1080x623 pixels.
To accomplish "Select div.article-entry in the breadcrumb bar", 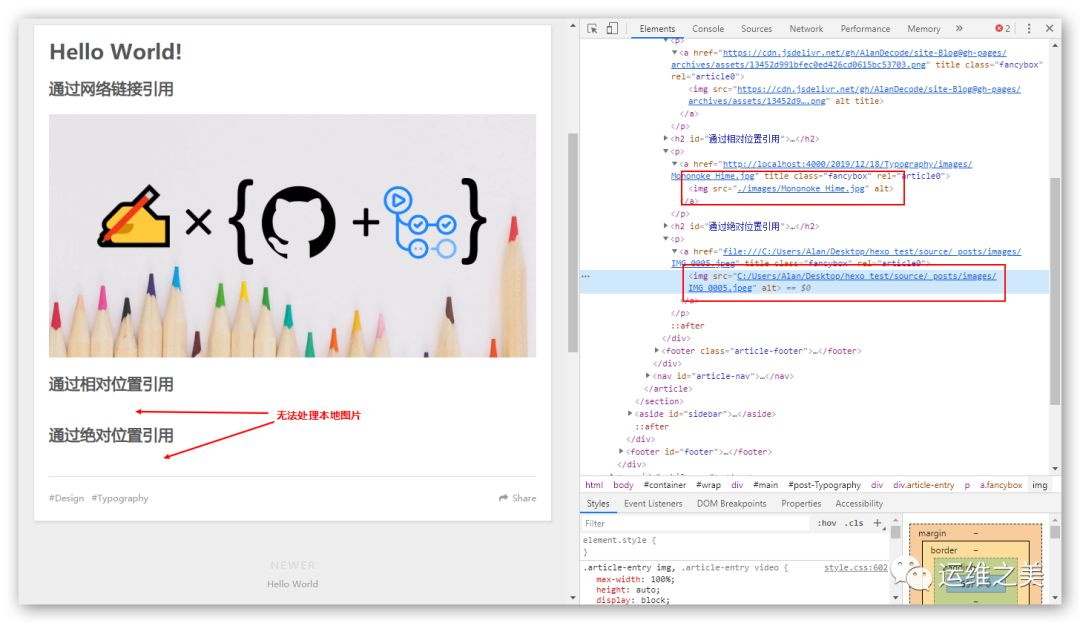I will tap(924, 485).
